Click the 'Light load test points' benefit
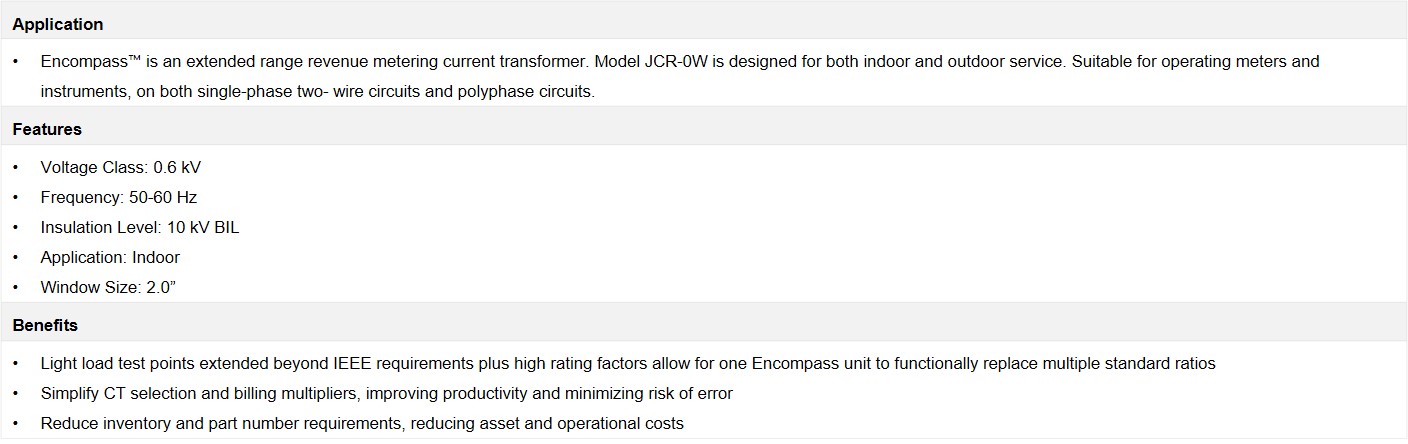Image resolution: width=1408 pixels, height=444 pixels. pos(628,363)
